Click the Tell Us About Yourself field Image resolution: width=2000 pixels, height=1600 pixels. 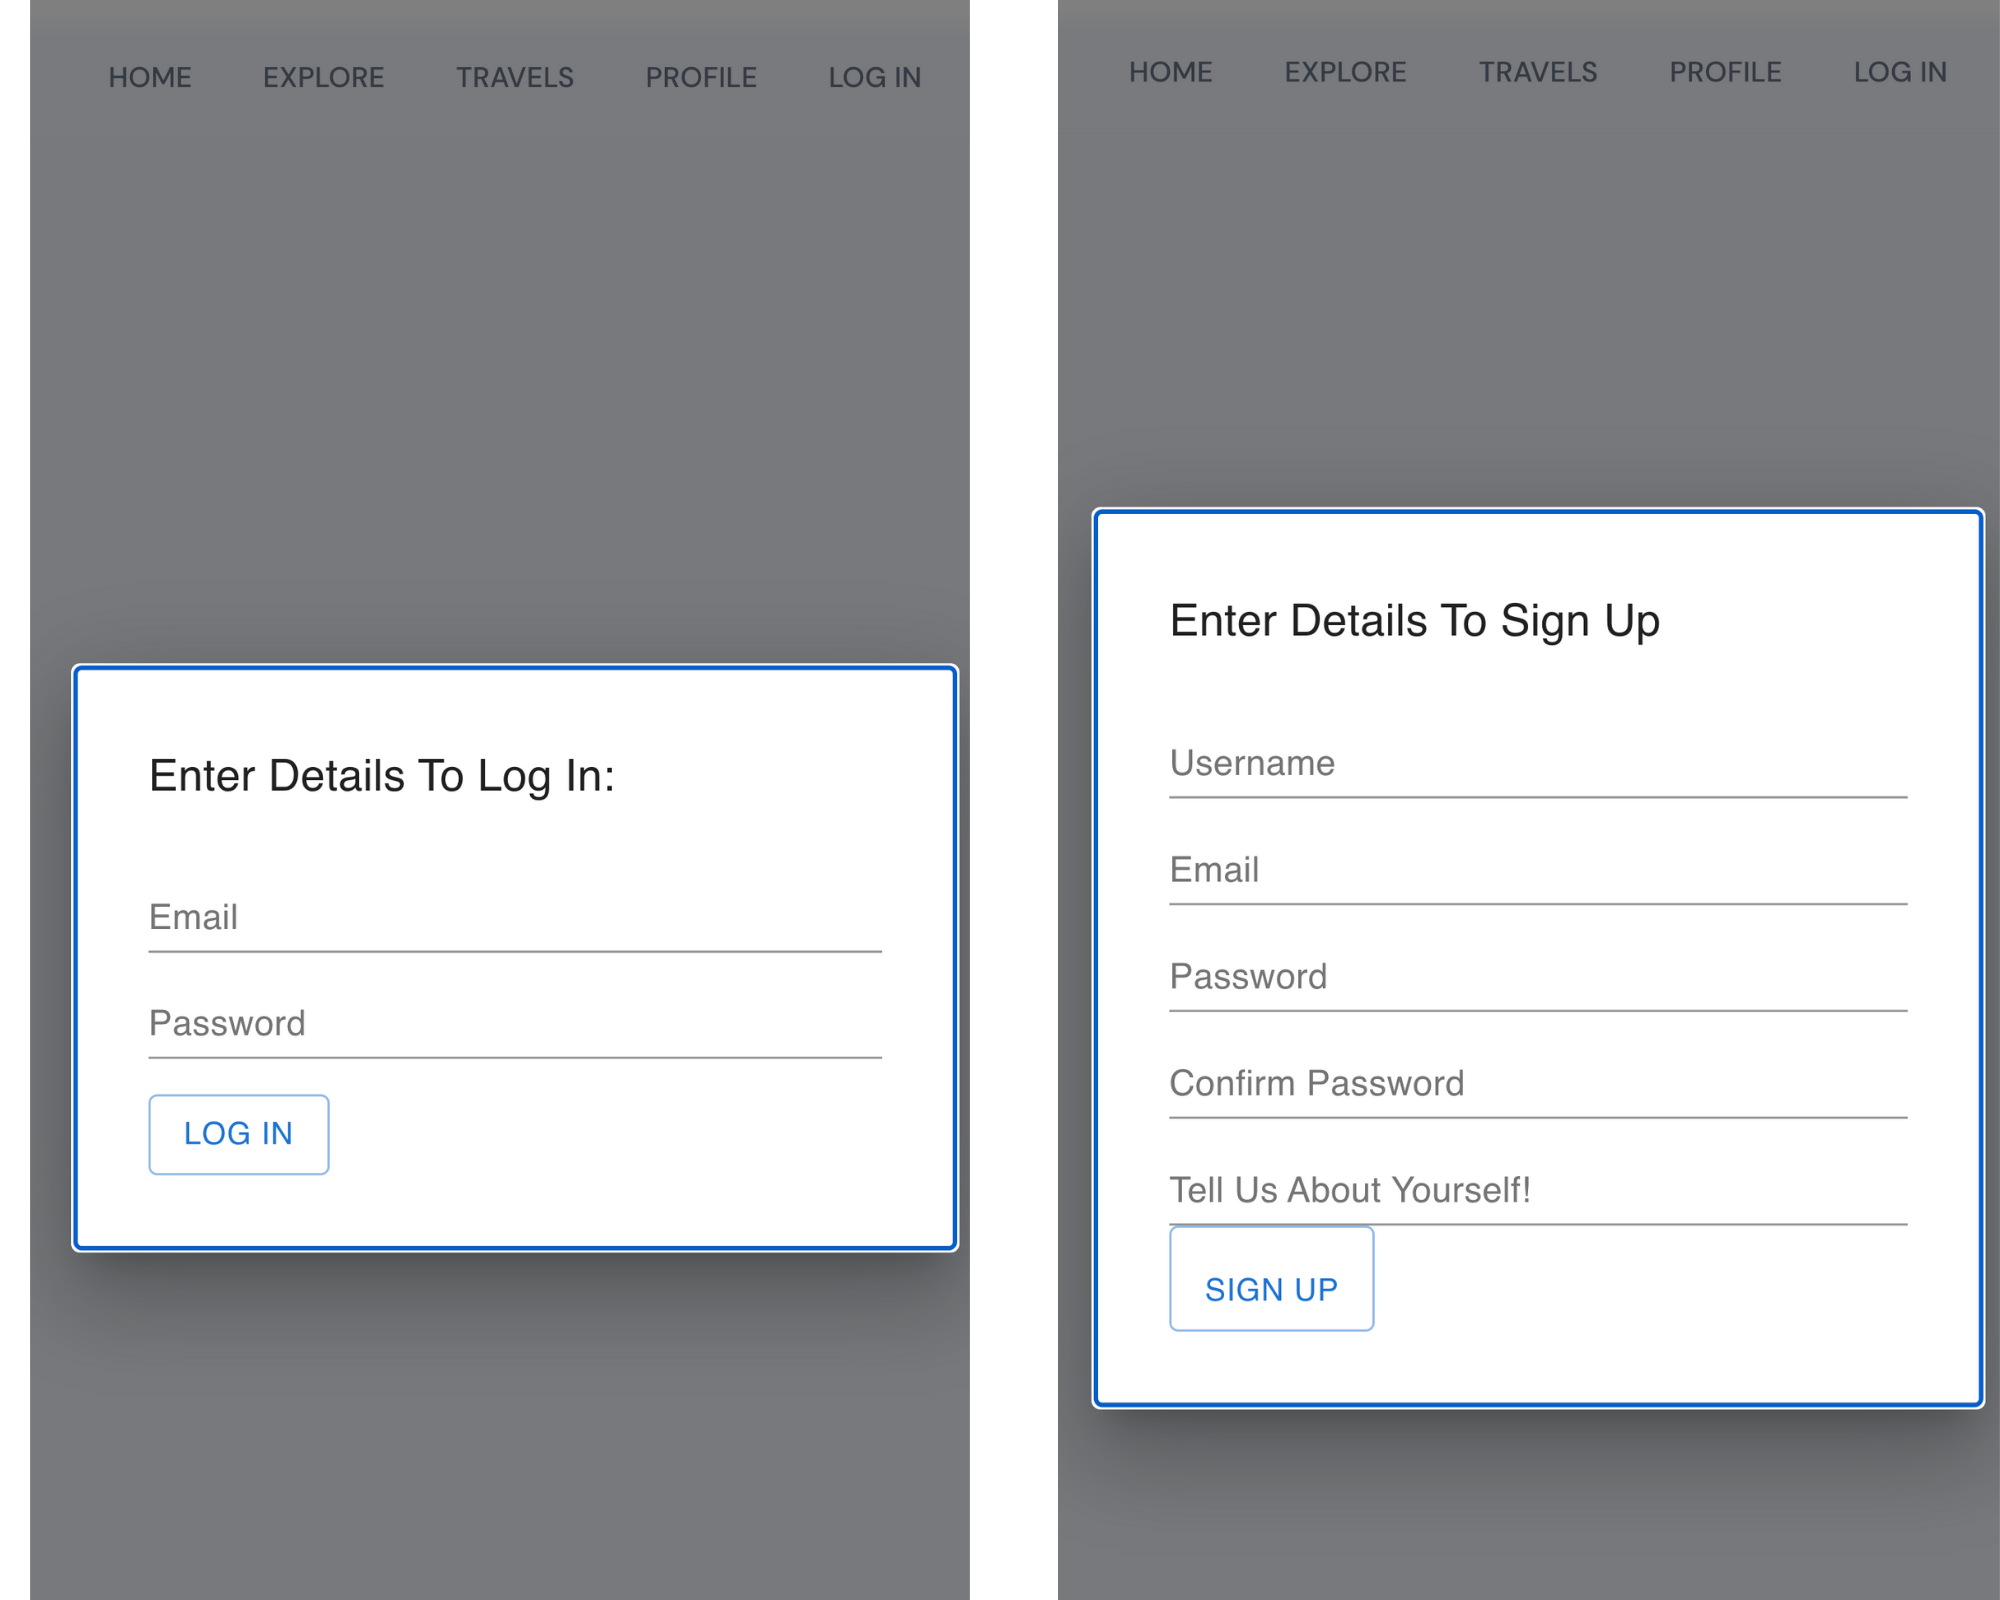[1538, 1190]
